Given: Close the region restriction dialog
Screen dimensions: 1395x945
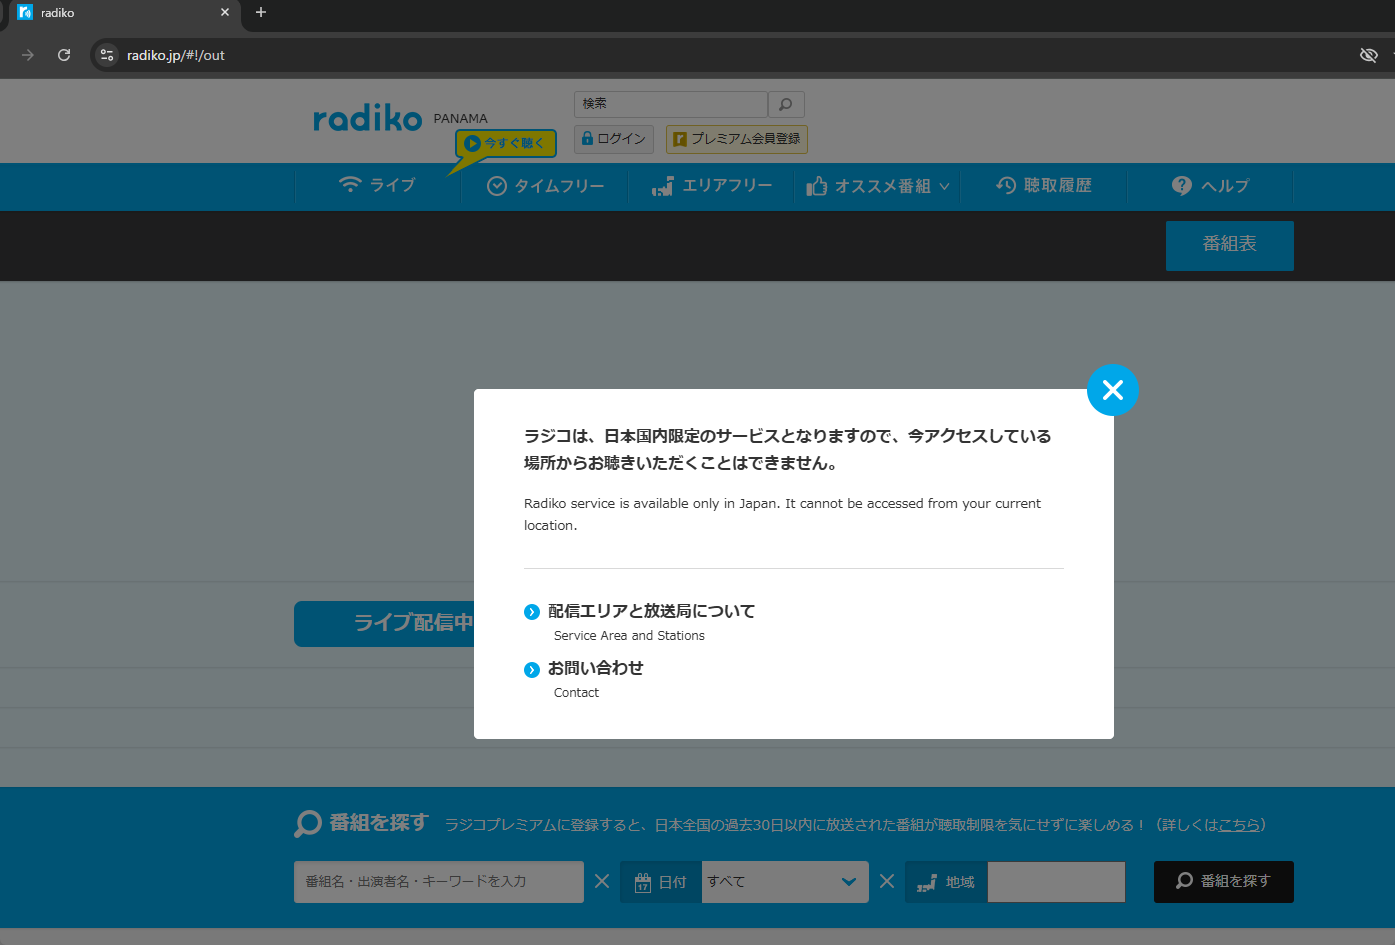Looking at the screenshot, I should pos(1113,390).
